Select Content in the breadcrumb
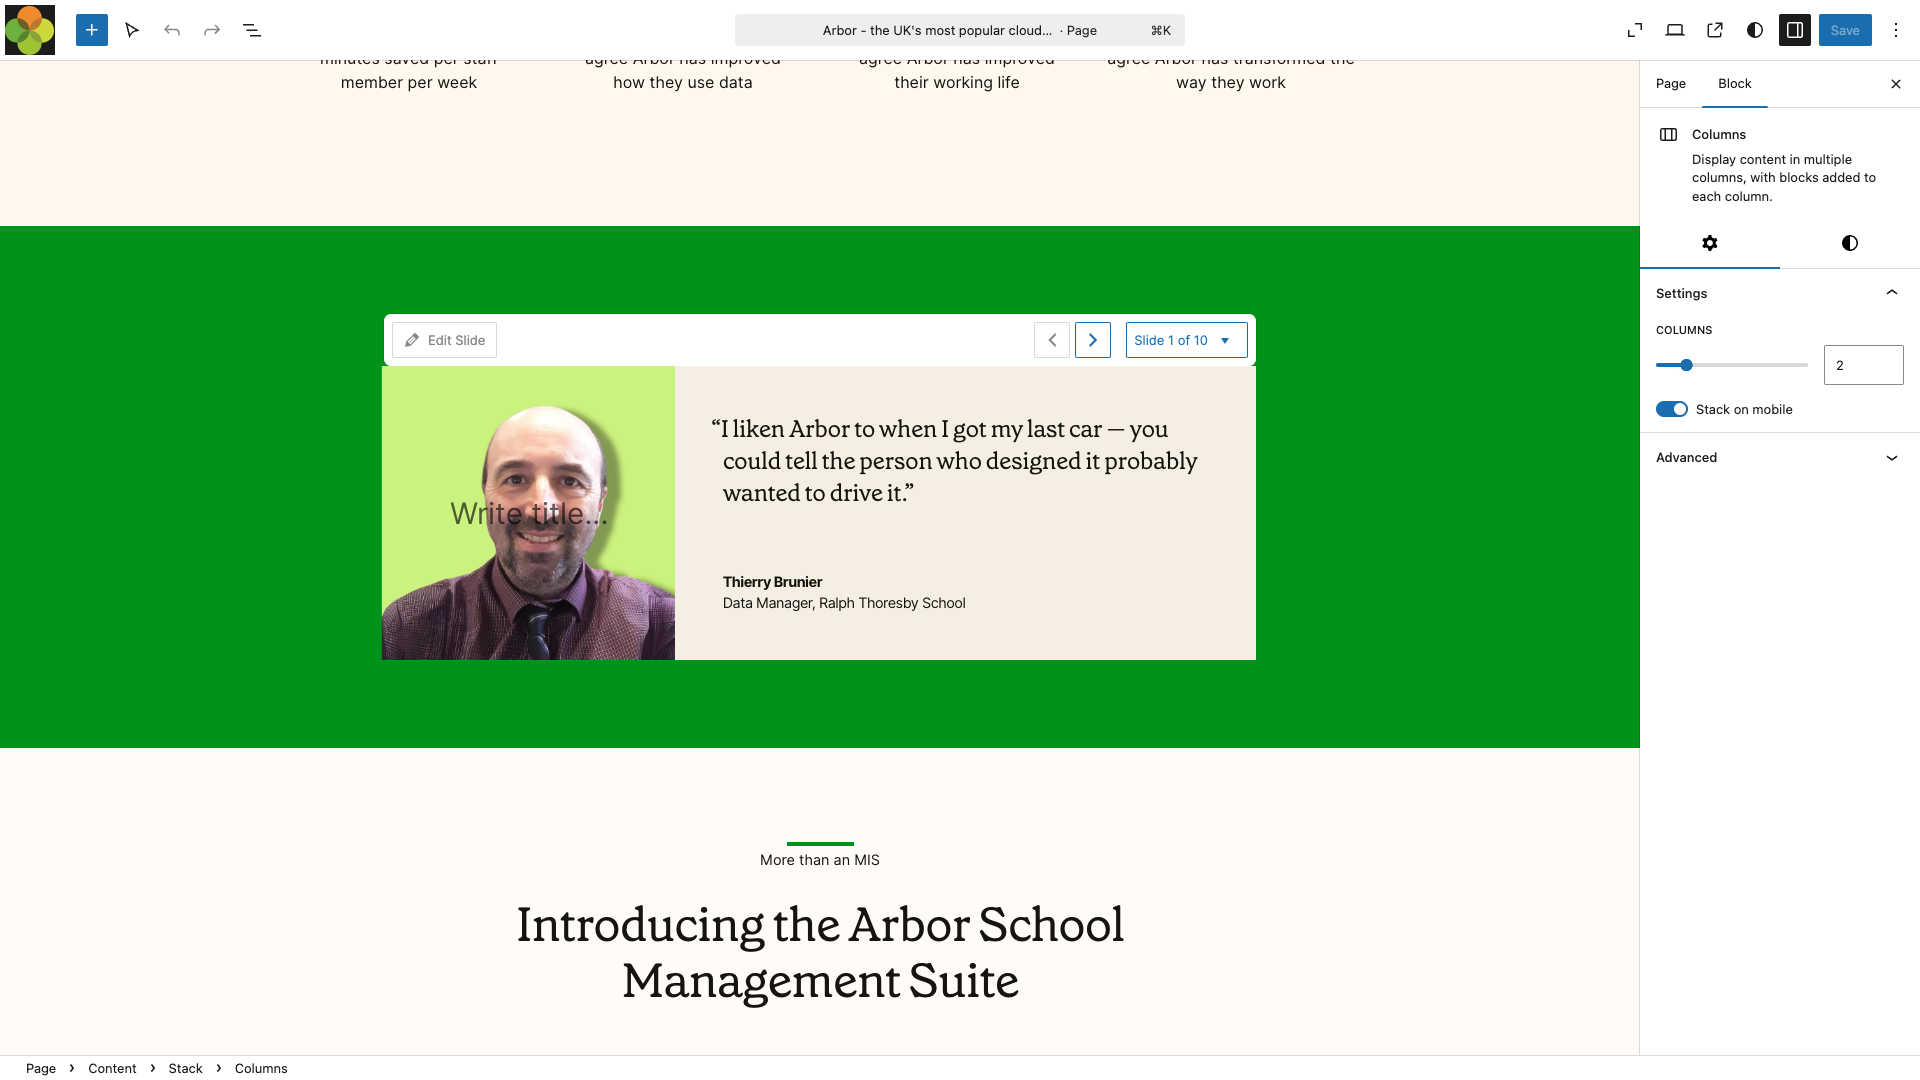 click(112, 1068)
